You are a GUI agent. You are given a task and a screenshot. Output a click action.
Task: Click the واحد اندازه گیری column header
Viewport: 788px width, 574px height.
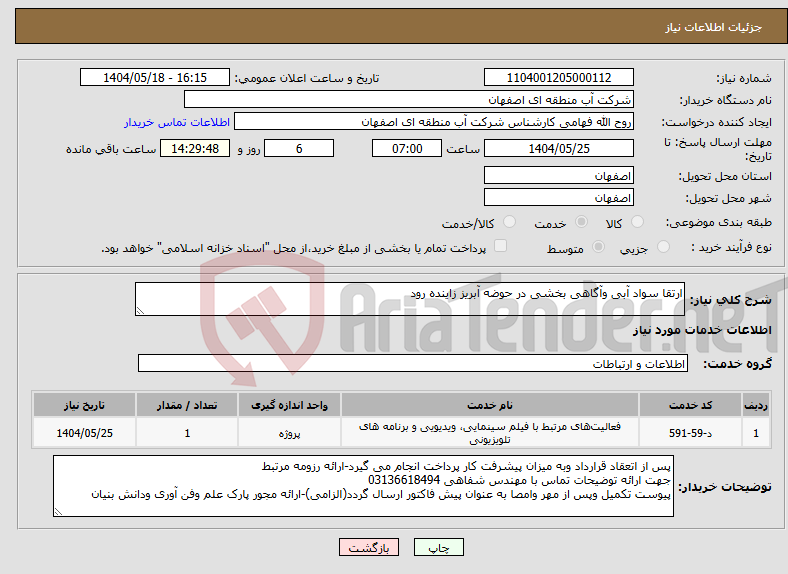tap(289, 405)
